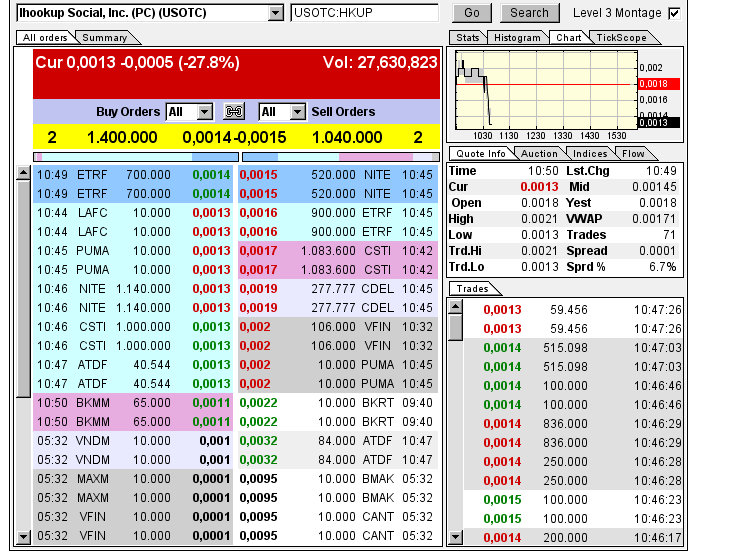This screenshot has width=737, height=553.
Task: Expand the Buy Orders filter dropdown
Action: 204,112
